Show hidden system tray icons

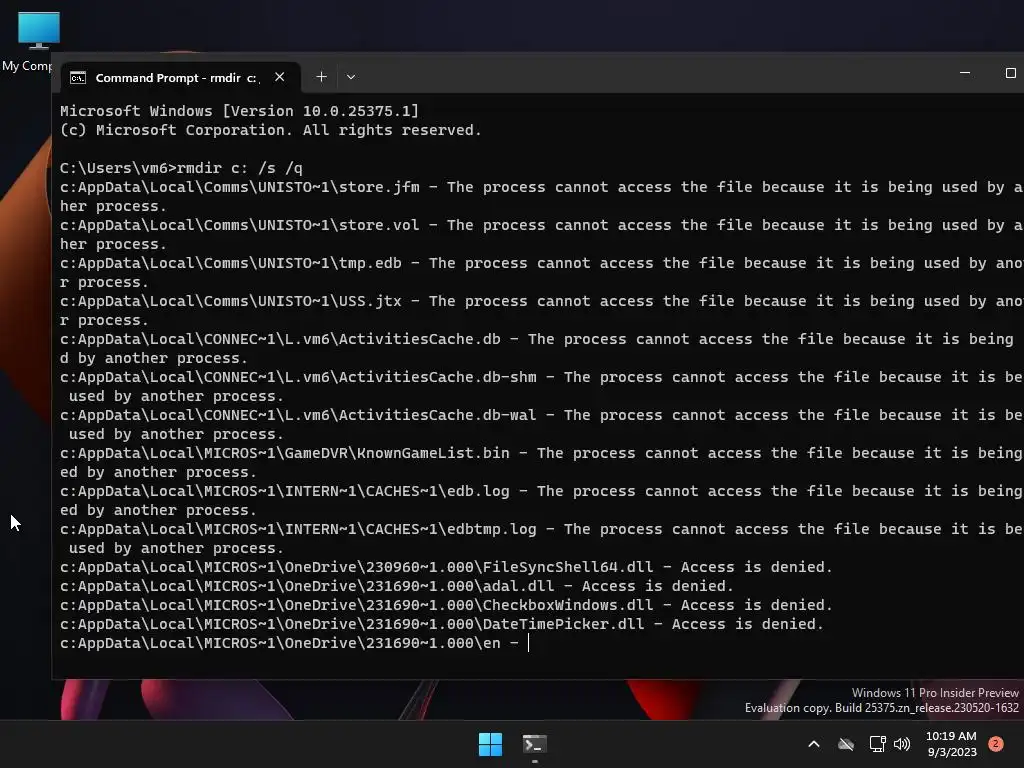[x=814, y=744]
